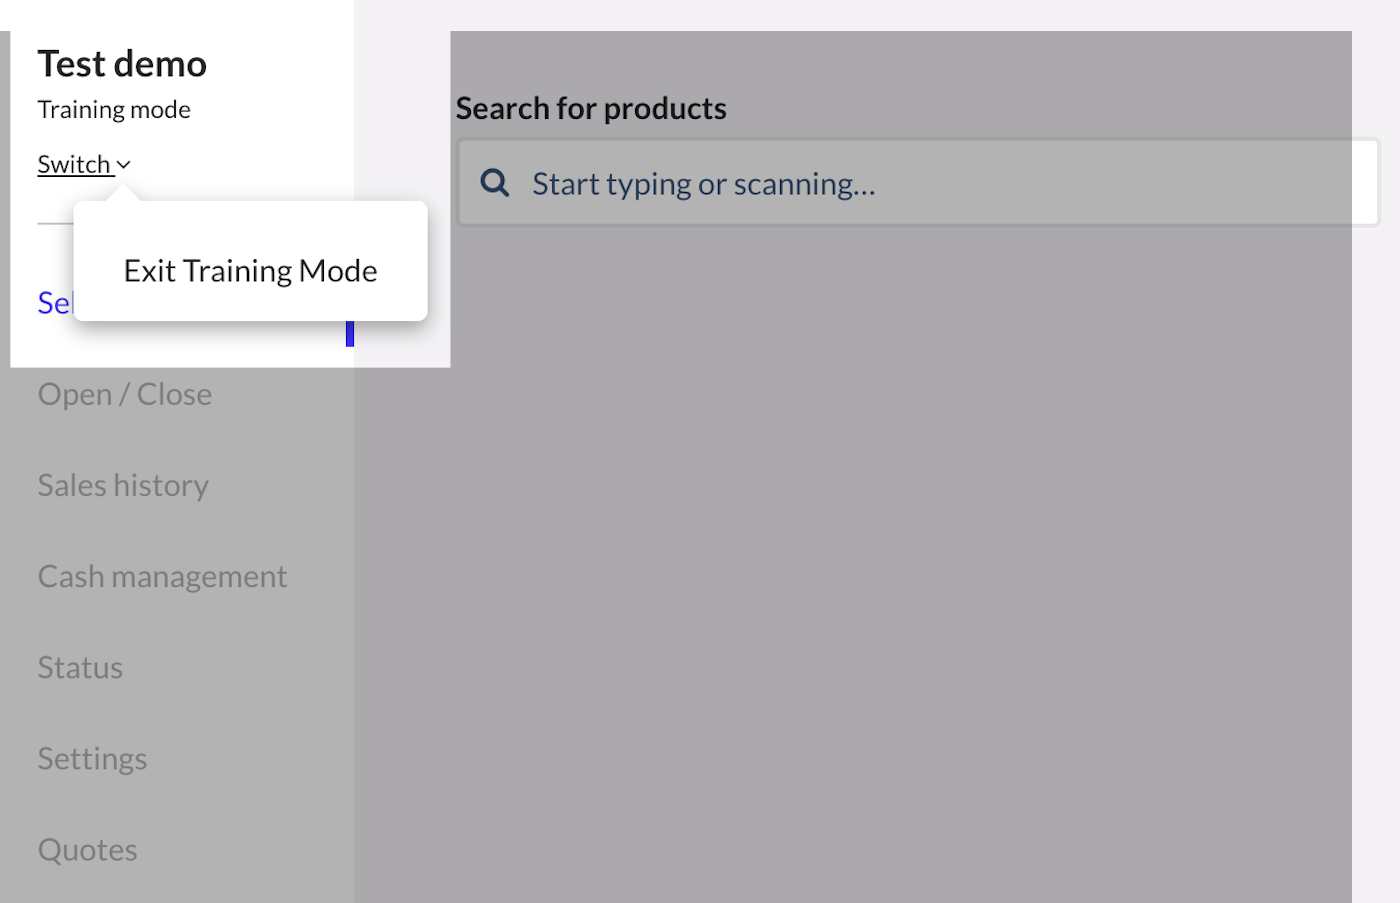Click the Search for products heading

click(x=591, y=108)
